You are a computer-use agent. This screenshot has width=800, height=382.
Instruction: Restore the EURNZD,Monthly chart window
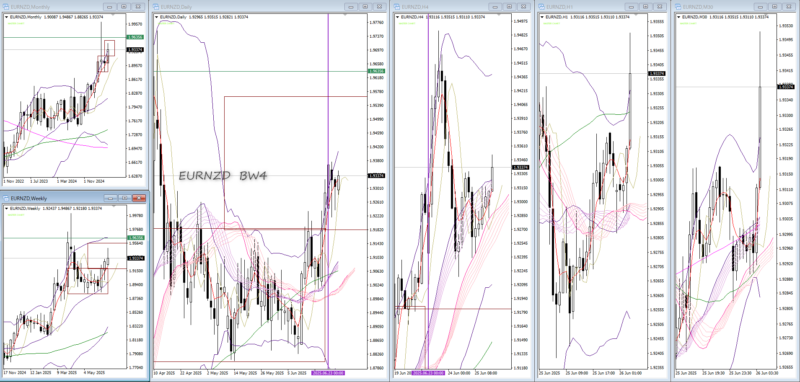tap(123, 7)
